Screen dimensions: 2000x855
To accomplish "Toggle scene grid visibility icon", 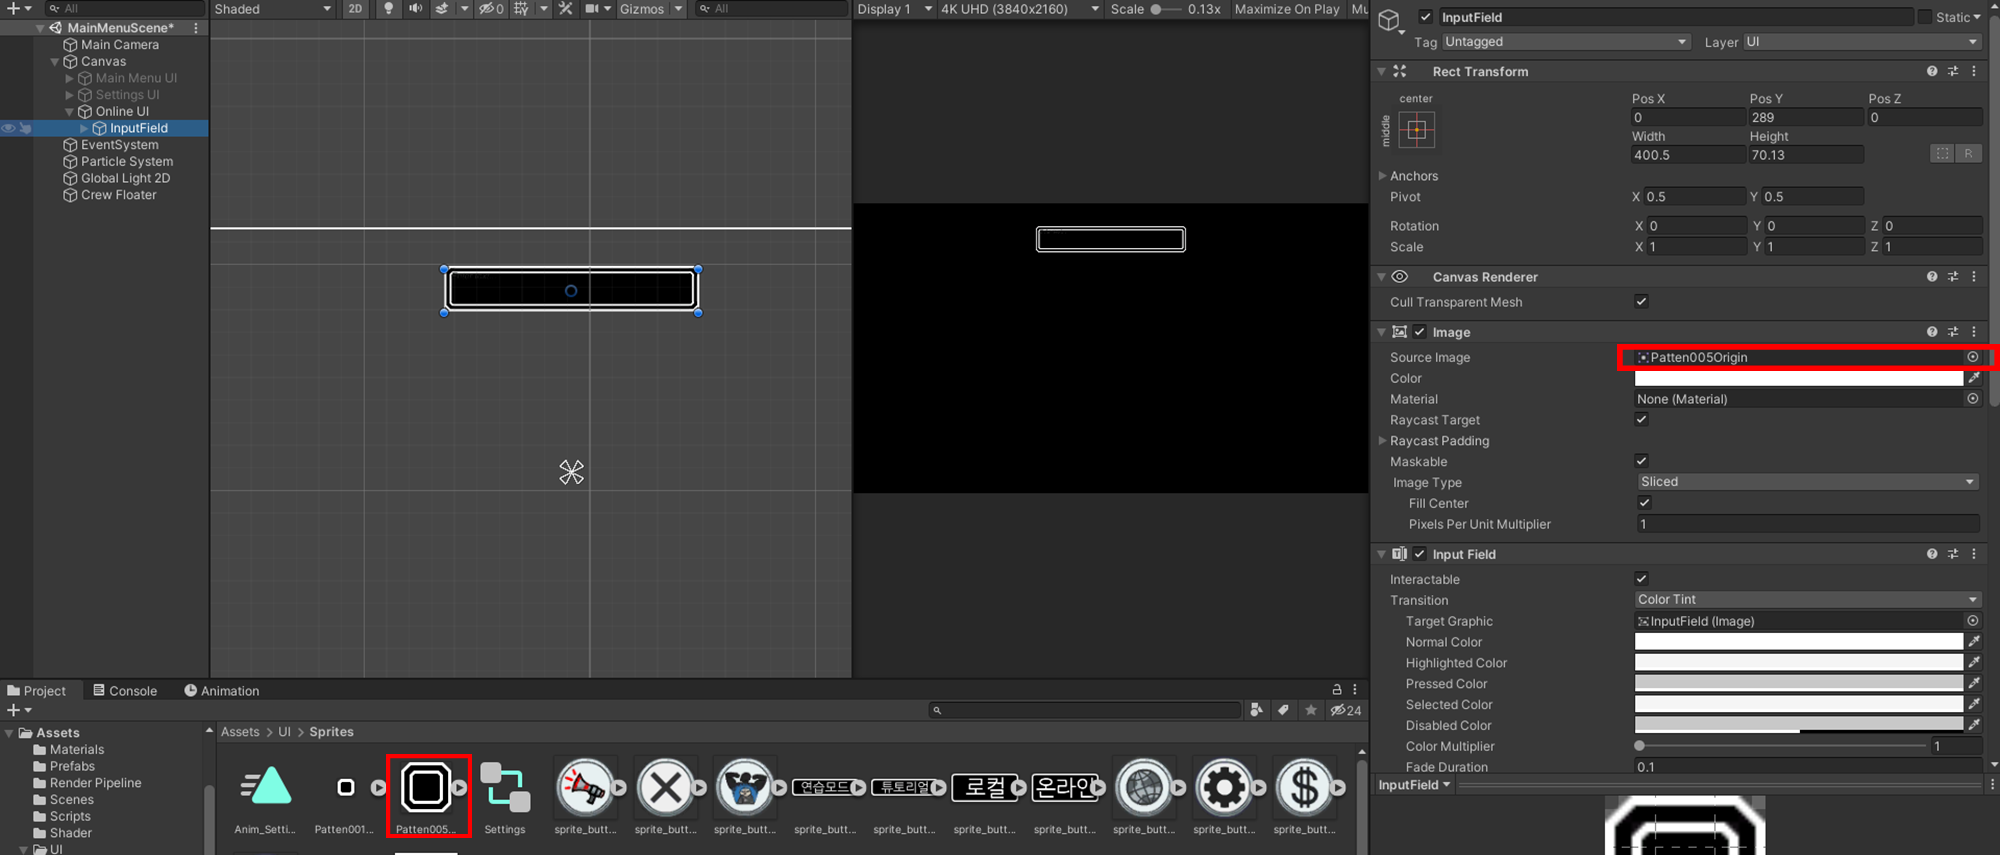I will point(521,9).
